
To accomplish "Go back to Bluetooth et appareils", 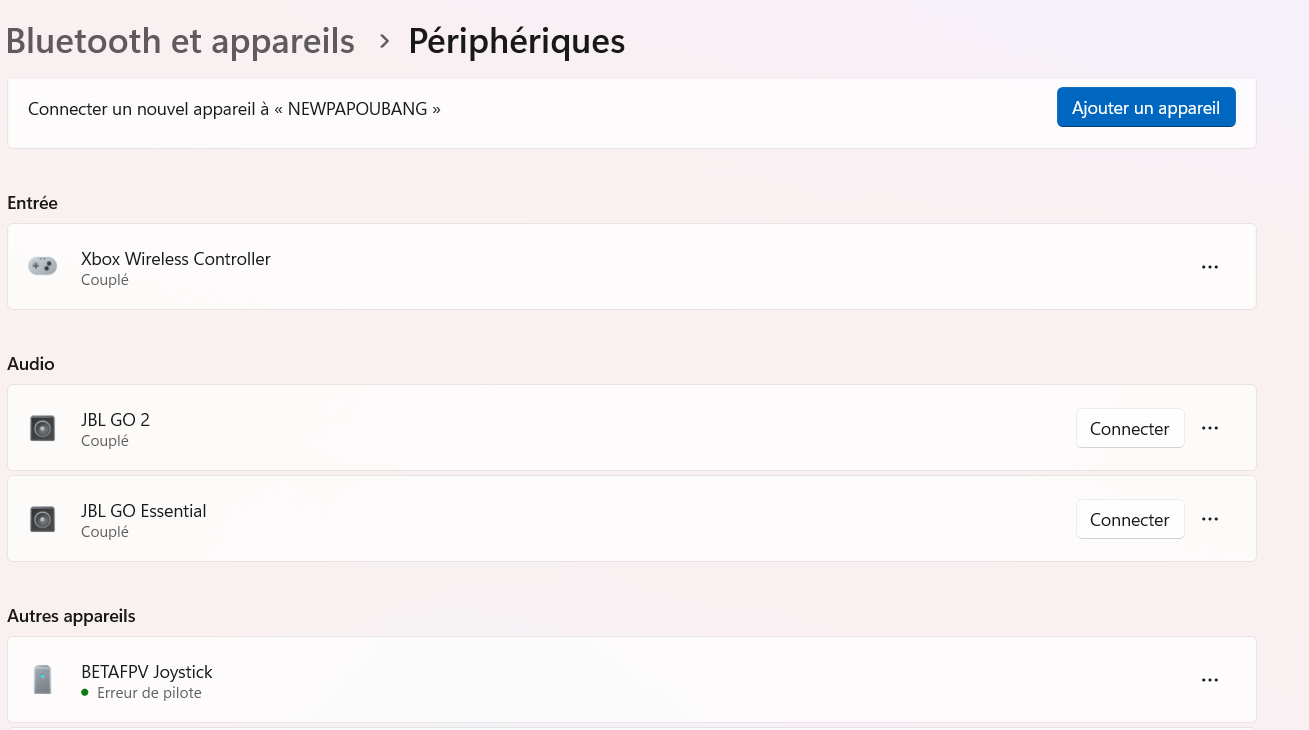I will click(180, 41).
